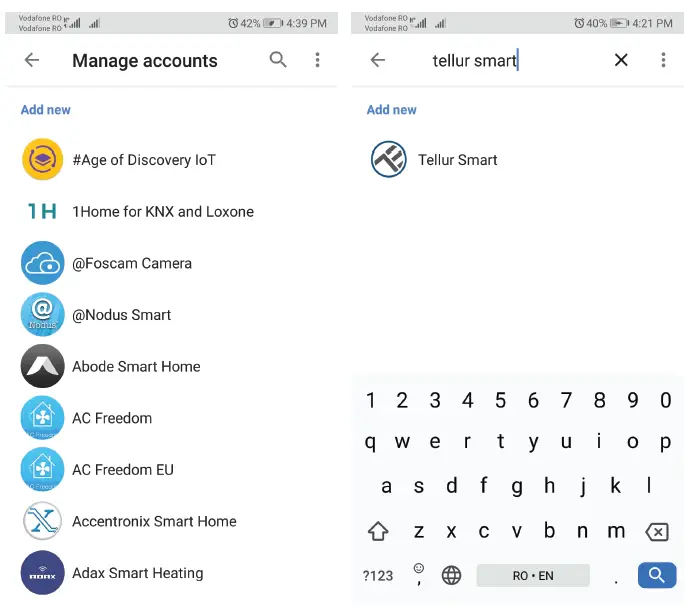Tap the RO · EN spacebar
The image size is (685, 607).
(x=533, y=576)
